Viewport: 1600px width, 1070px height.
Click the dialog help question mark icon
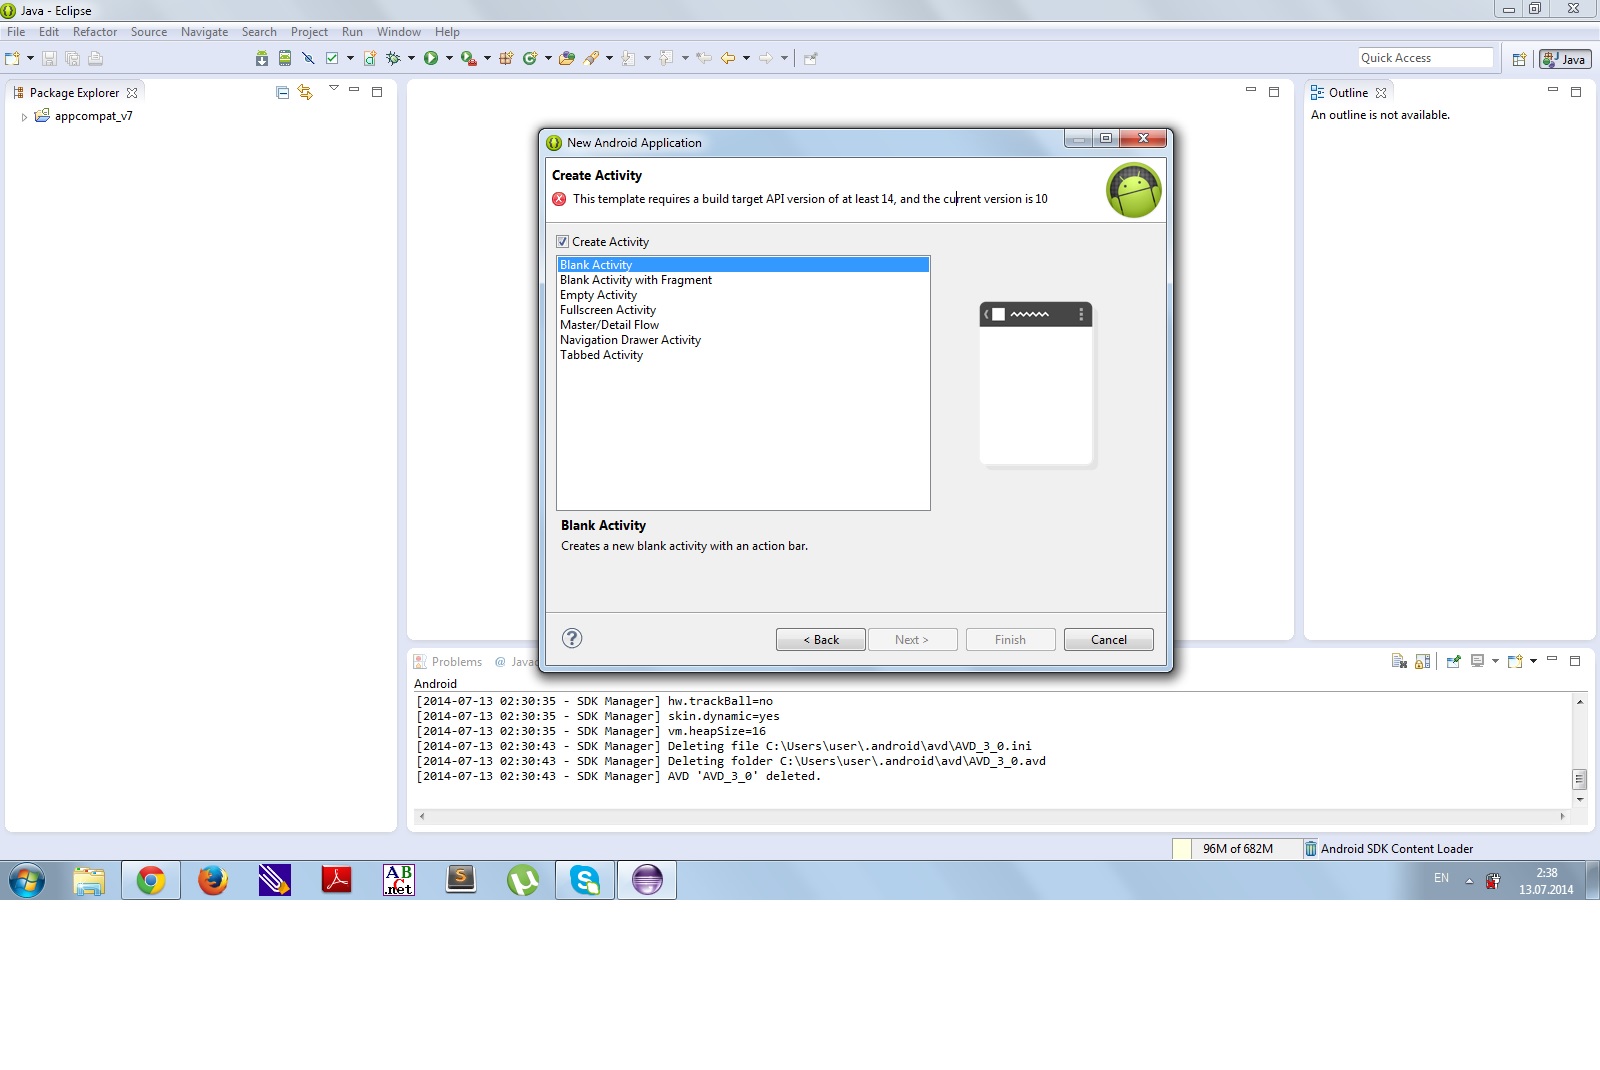pyautogui.click(x=572, y=638)
